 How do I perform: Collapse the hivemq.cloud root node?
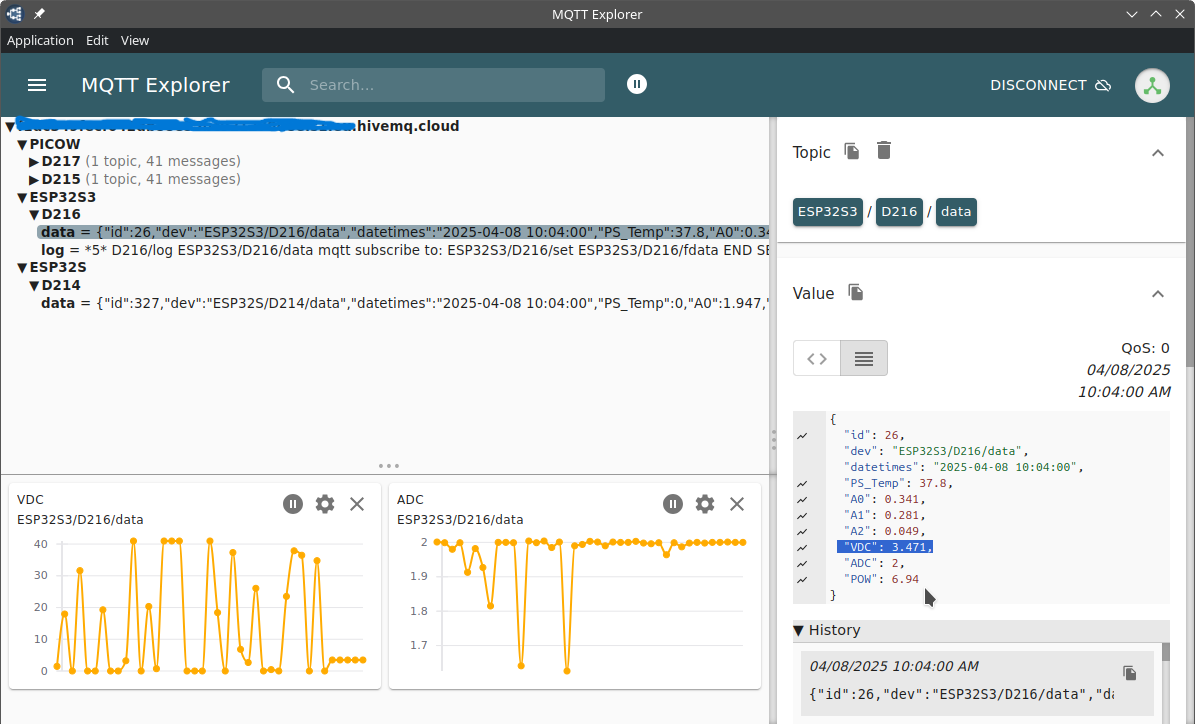[x=10, y=127]
